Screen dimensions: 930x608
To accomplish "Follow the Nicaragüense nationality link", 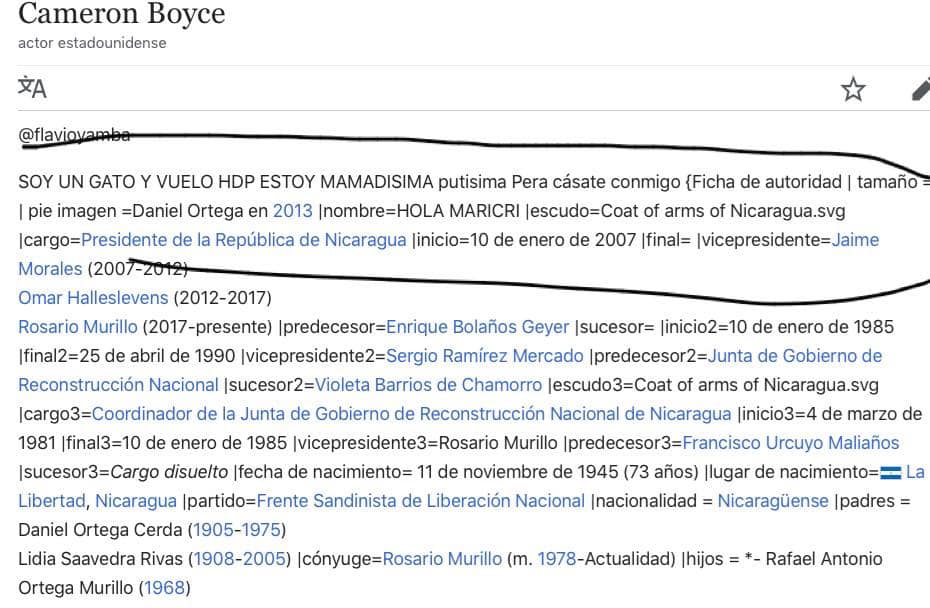I will click(773, 501).
